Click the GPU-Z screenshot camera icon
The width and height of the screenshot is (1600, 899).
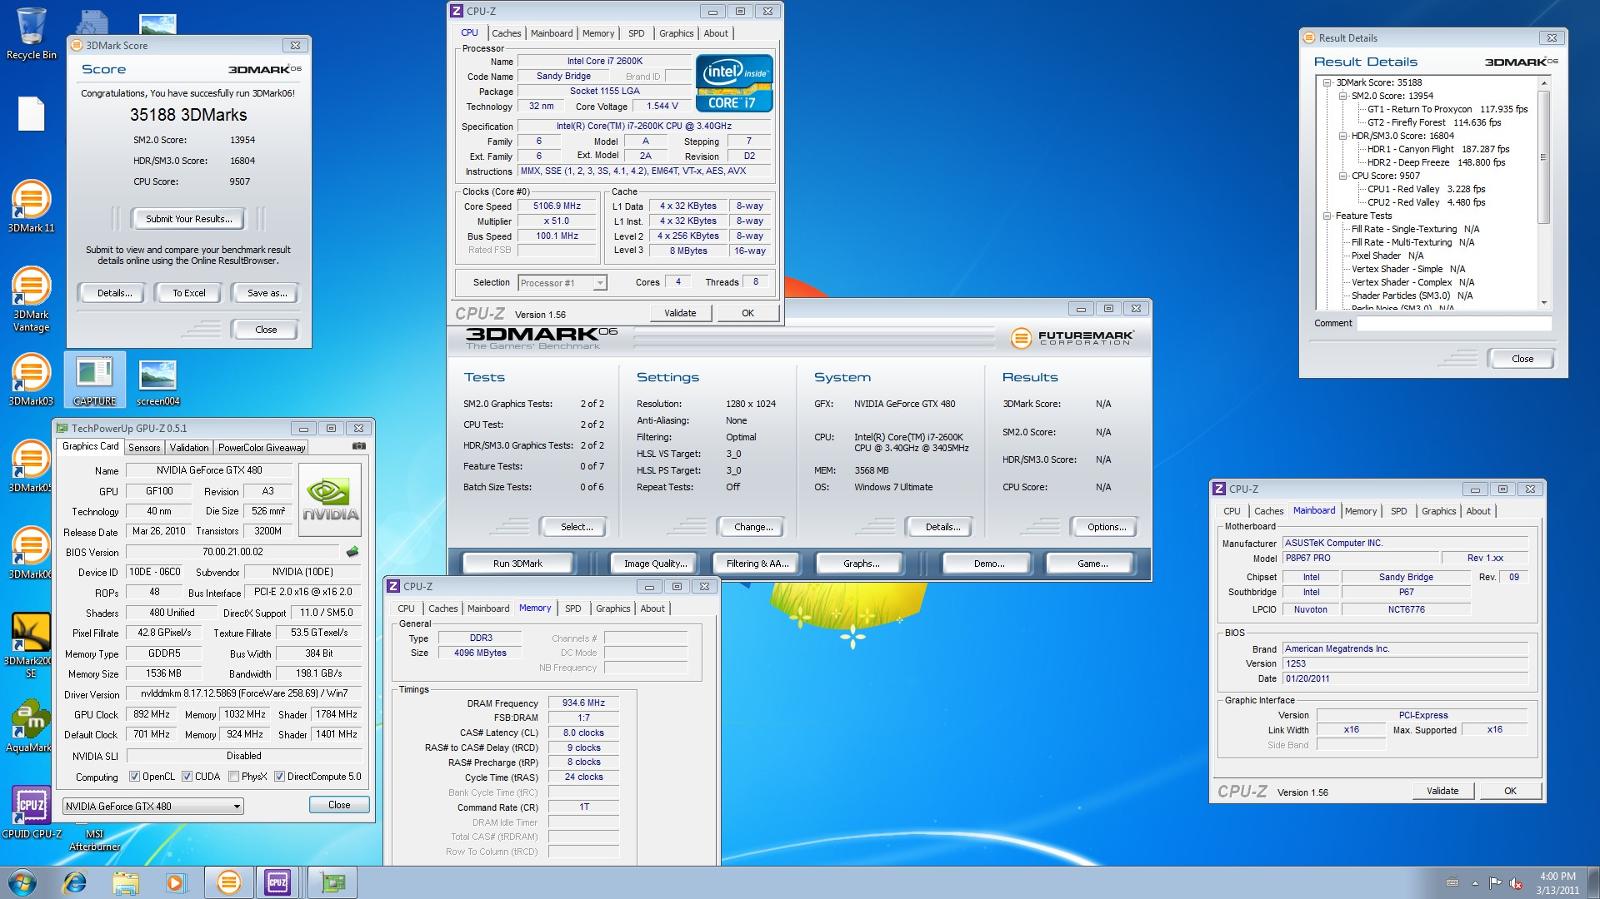pos(359,446)
